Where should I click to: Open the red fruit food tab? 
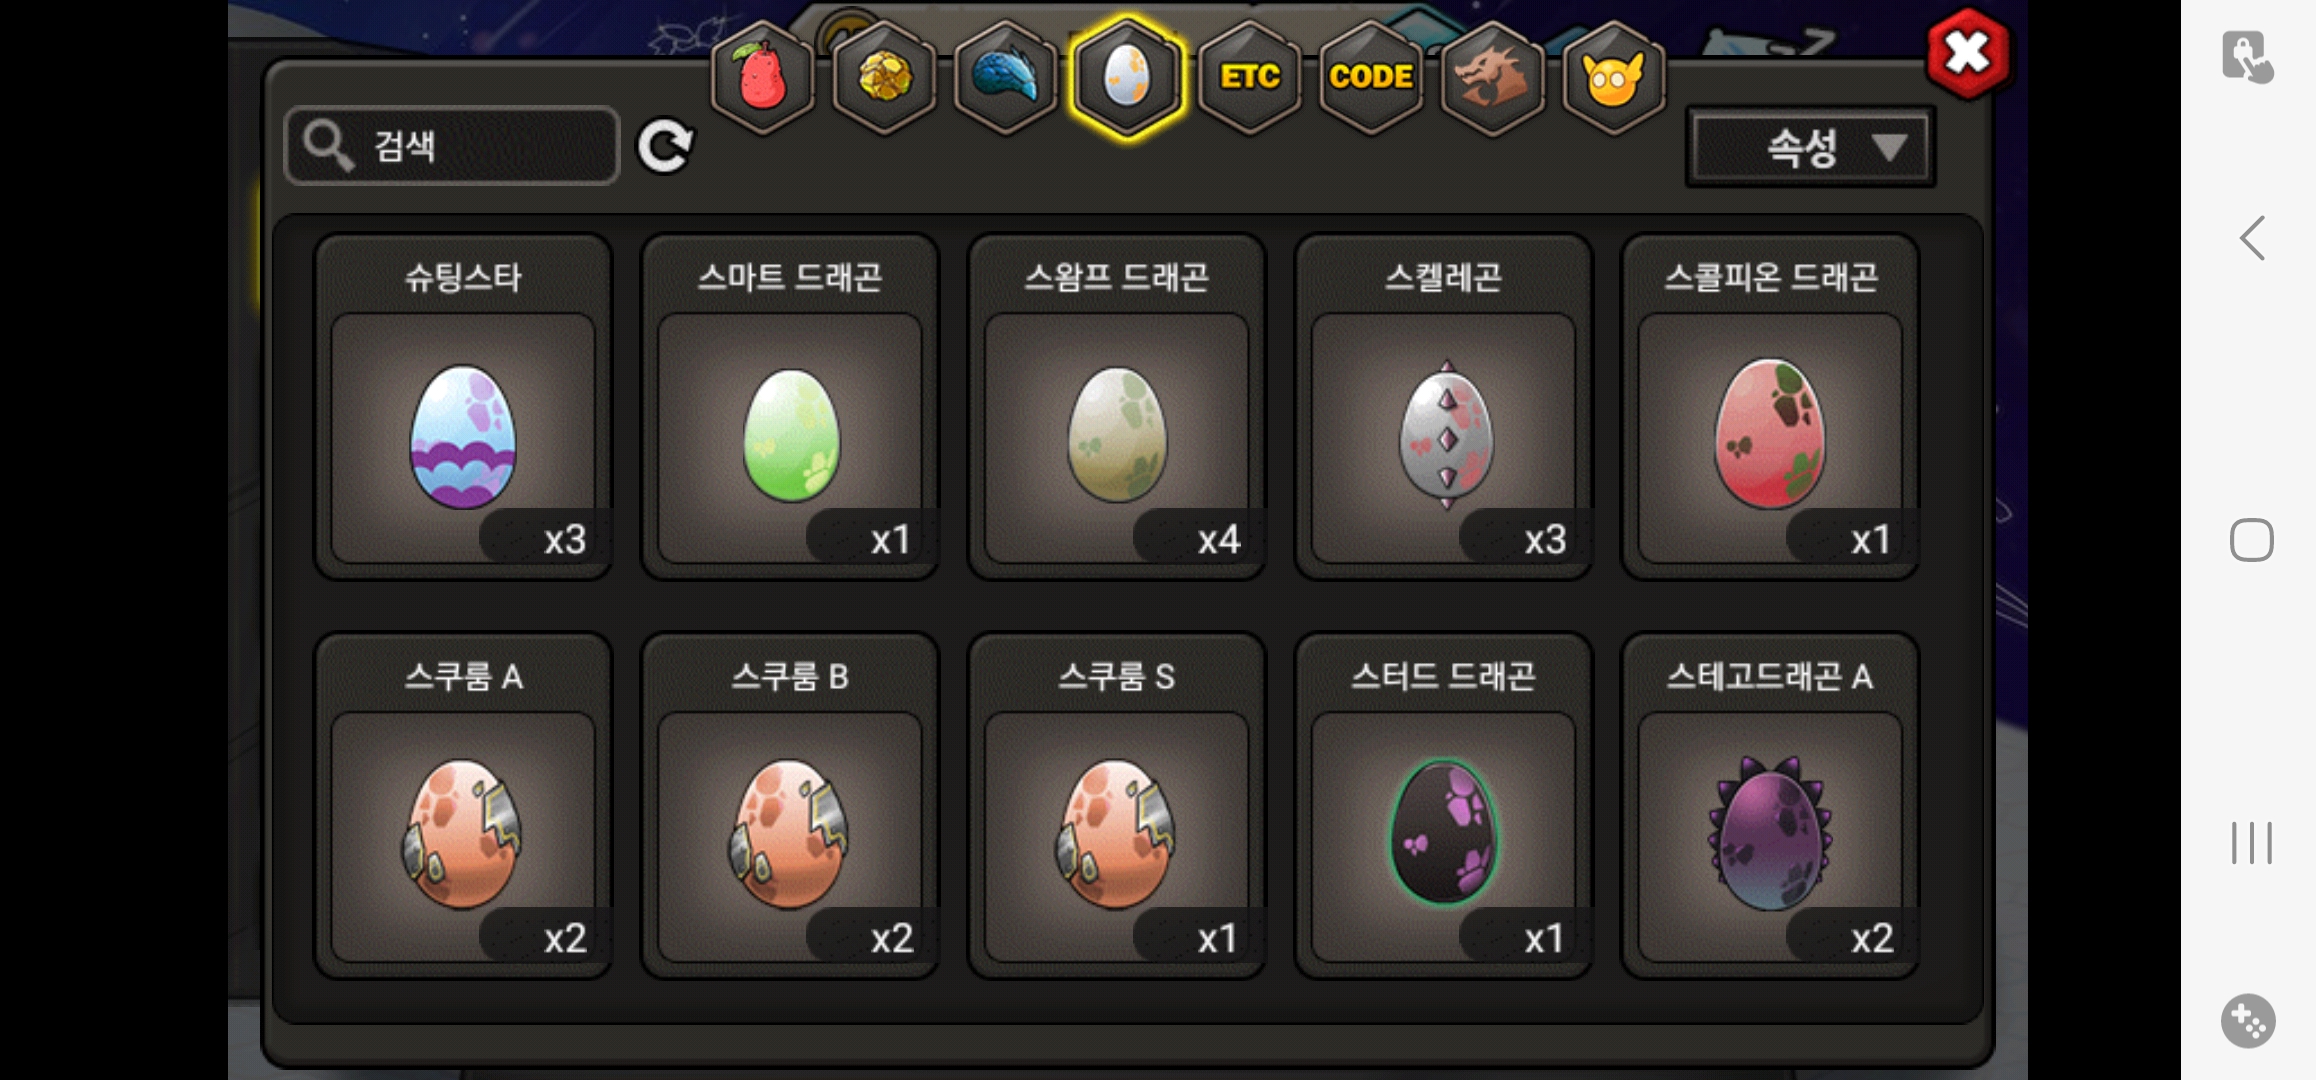(x=762, y=77)
